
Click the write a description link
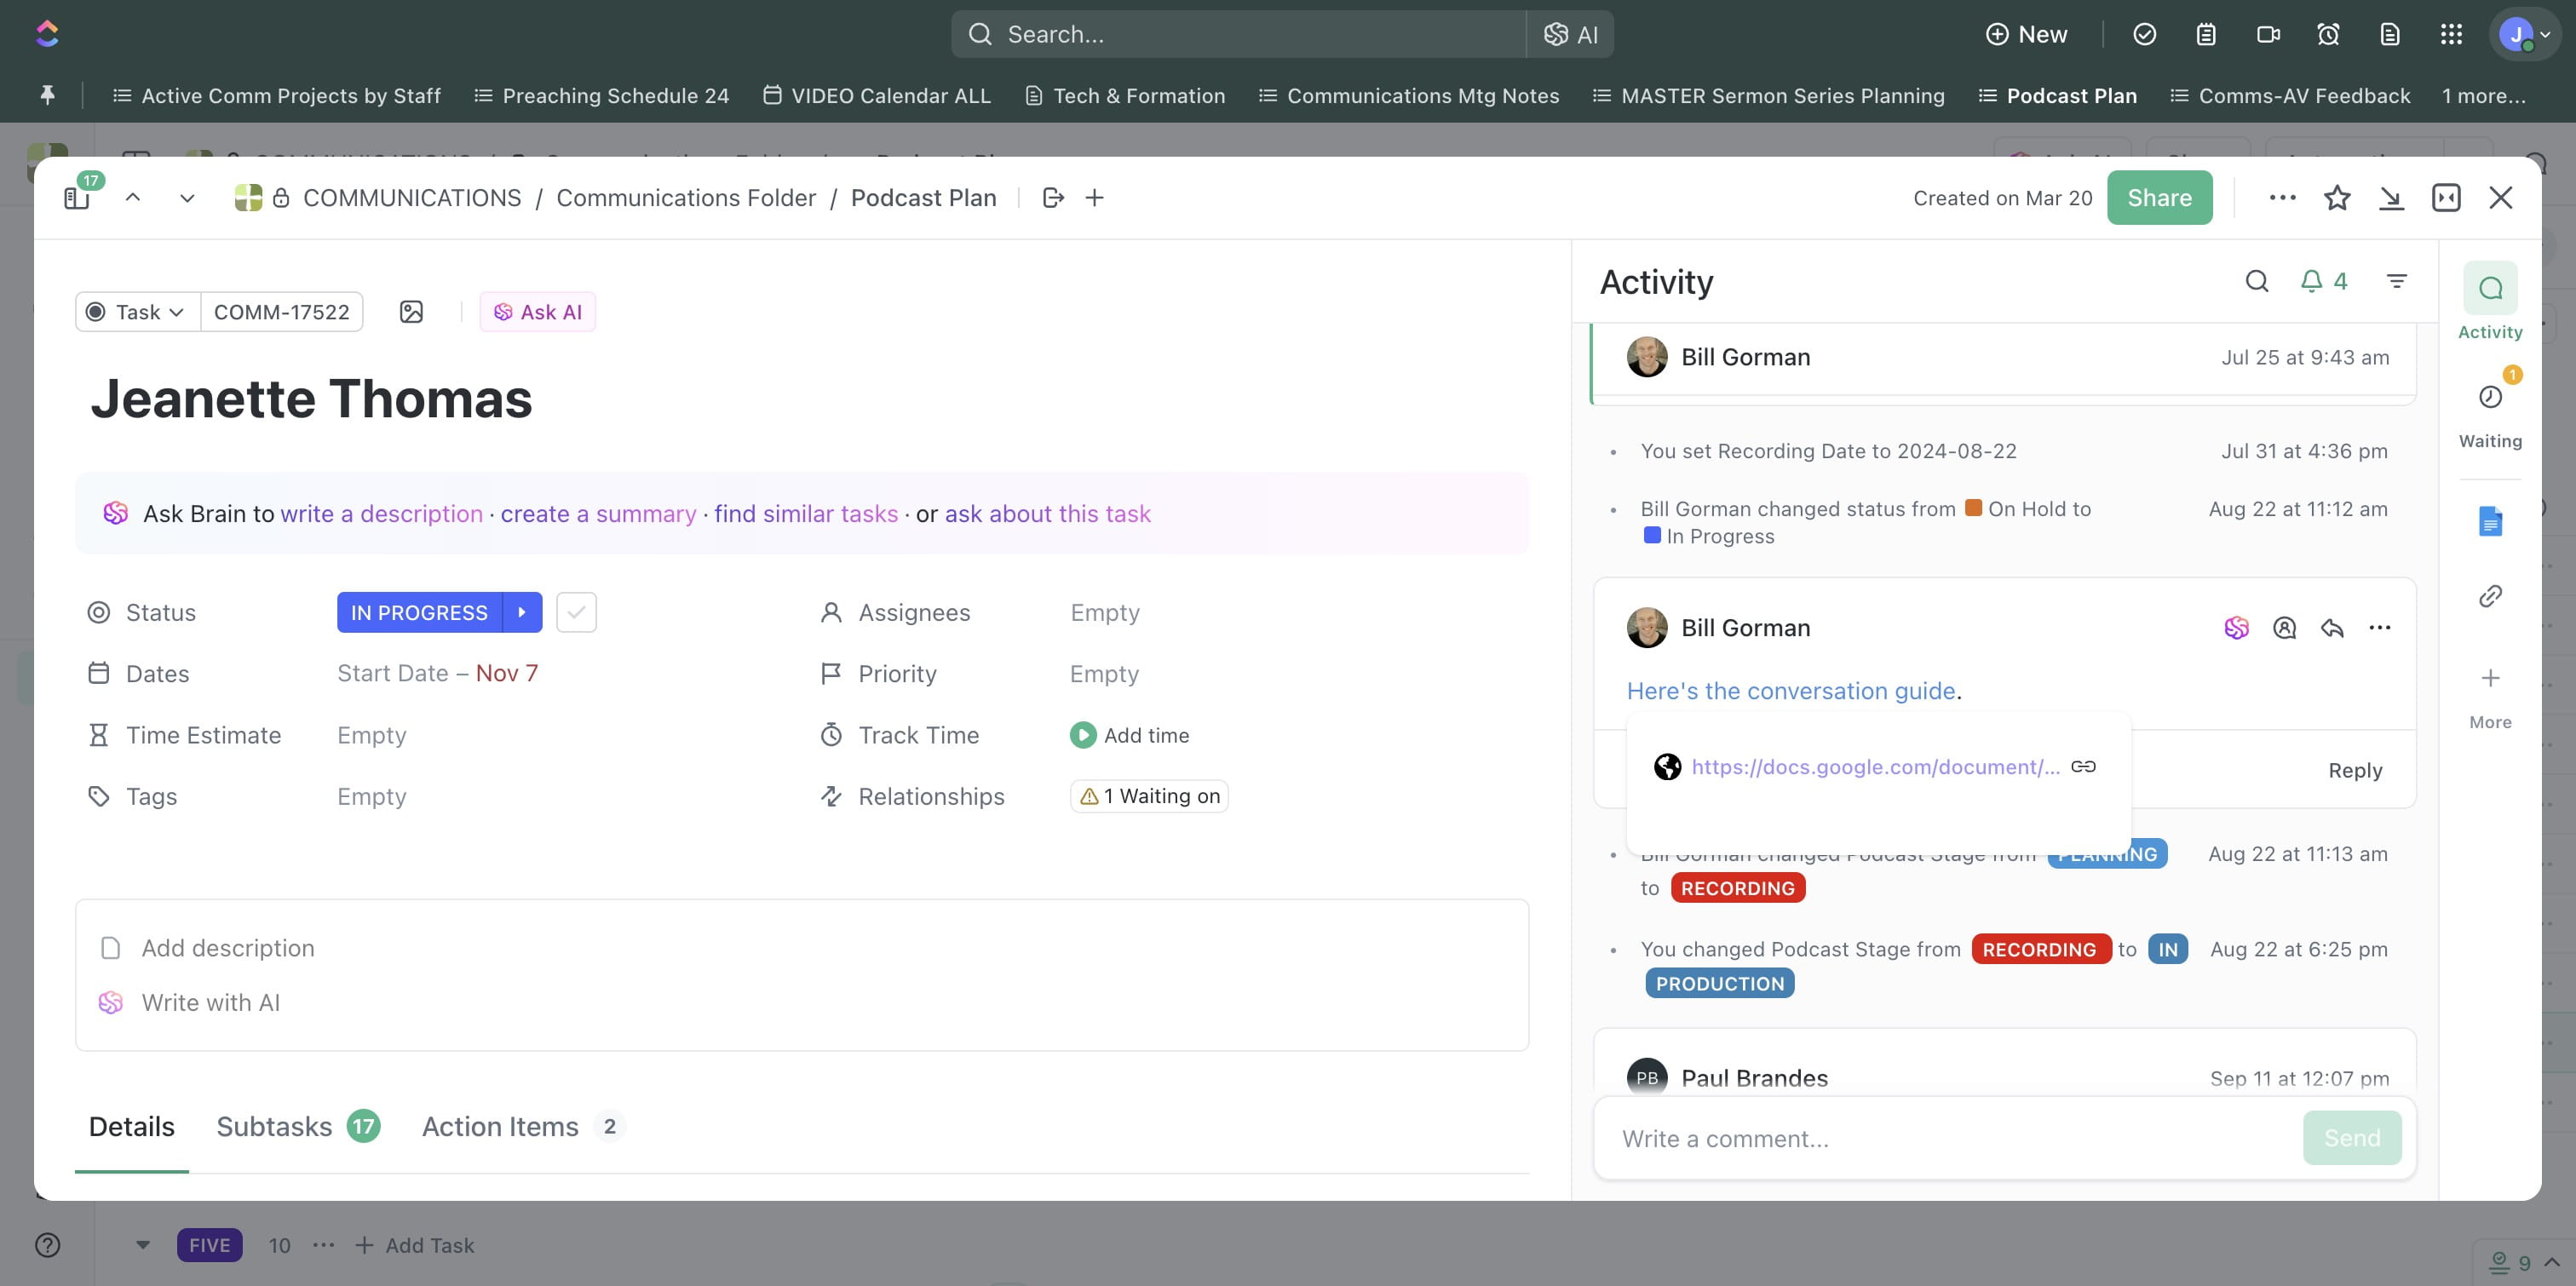[x=382, y=514]
